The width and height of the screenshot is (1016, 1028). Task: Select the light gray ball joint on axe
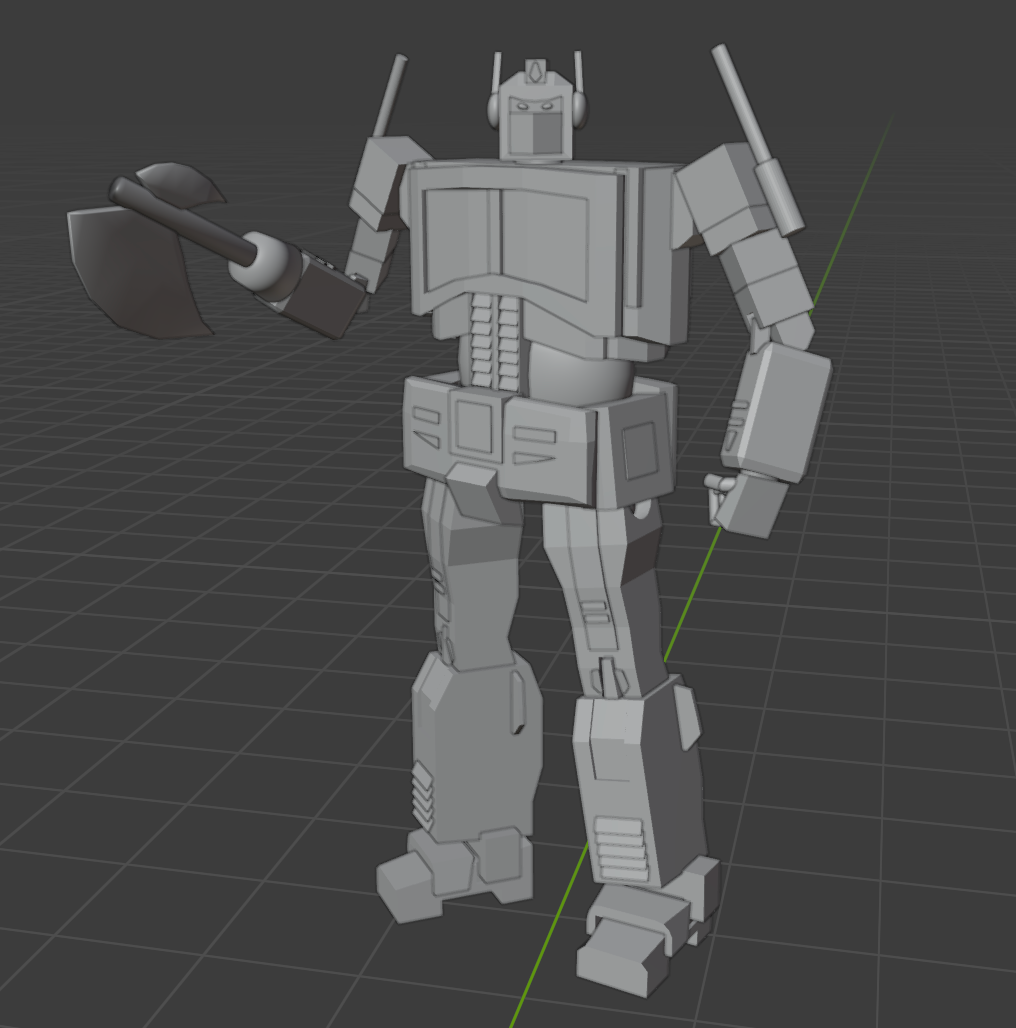260,261
